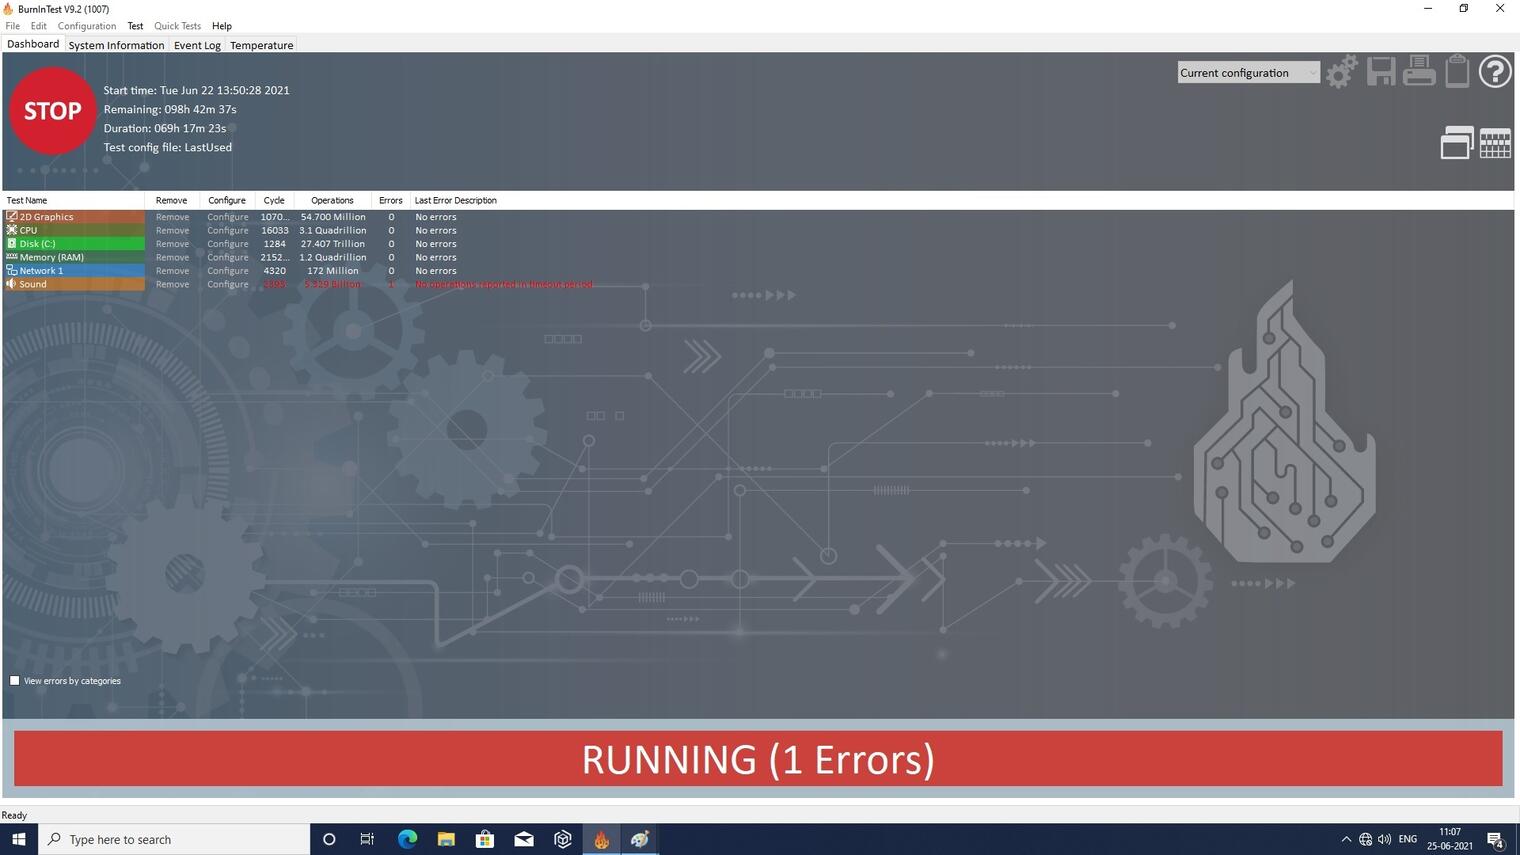Switch to the Event Log tab
Viewport: 1520px width, 855px height.
[197, 45]
